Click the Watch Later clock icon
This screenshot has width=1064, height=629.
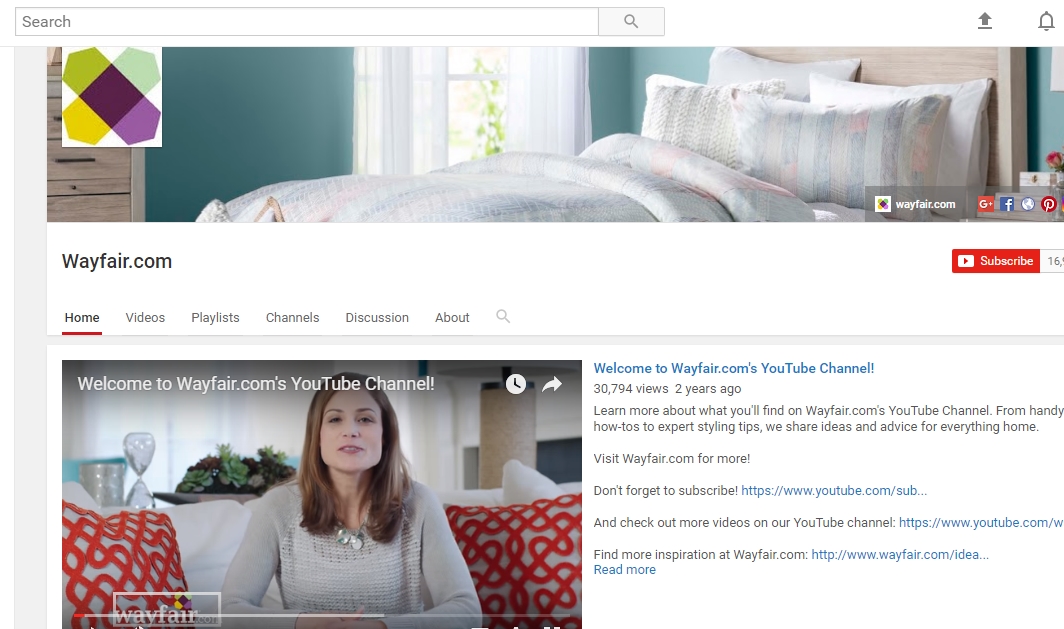tap(516, 384)
